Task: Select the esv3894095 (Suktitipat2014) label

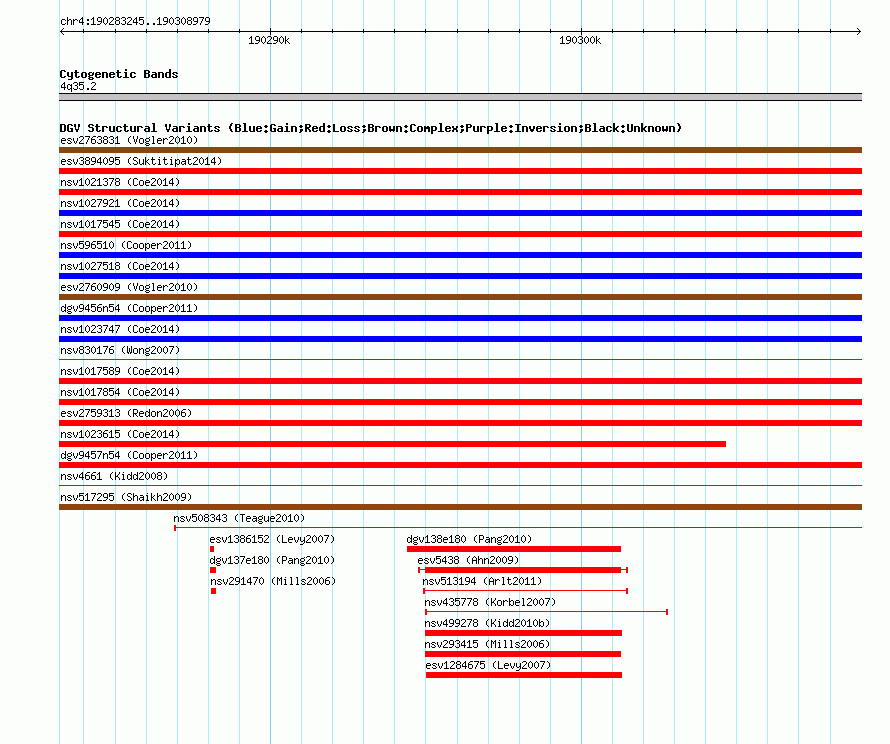Action: 141,161
